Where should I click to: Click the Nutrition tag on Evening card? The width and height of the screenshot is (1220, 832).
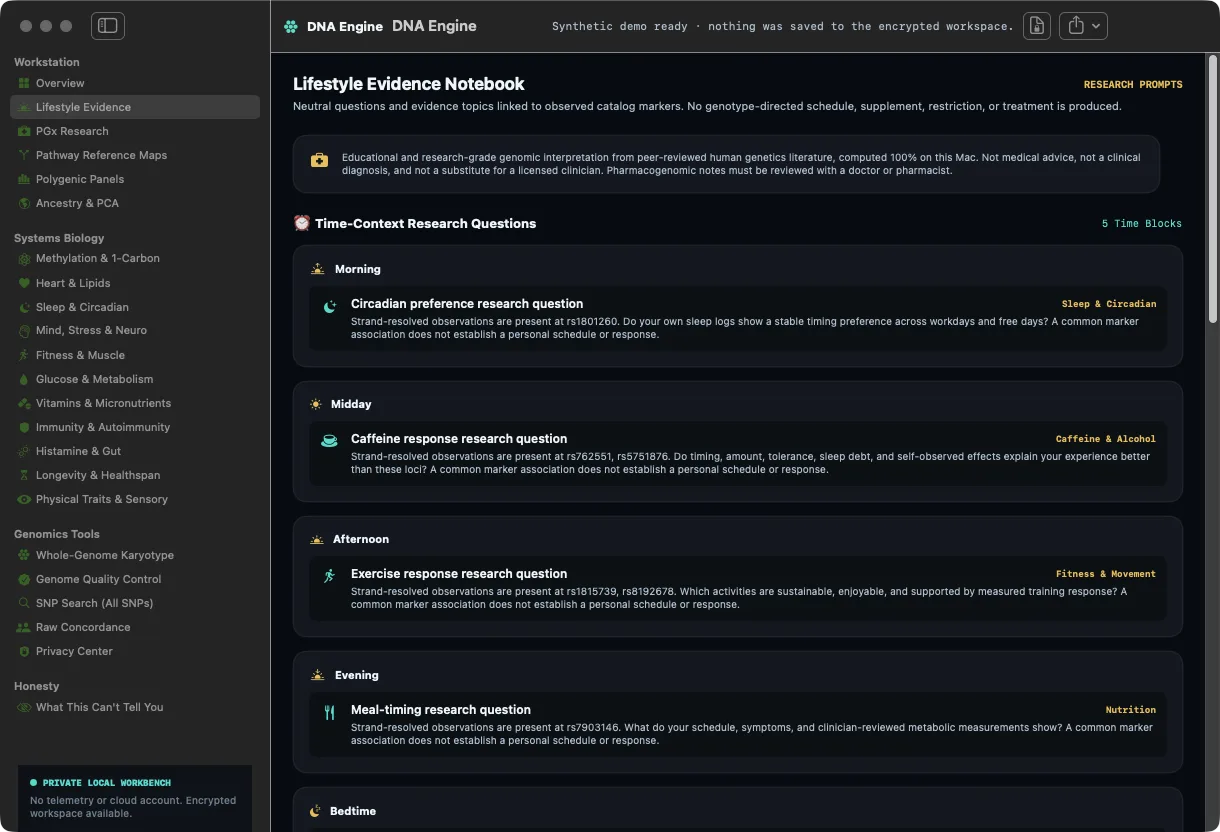(x=1131, y=710)
